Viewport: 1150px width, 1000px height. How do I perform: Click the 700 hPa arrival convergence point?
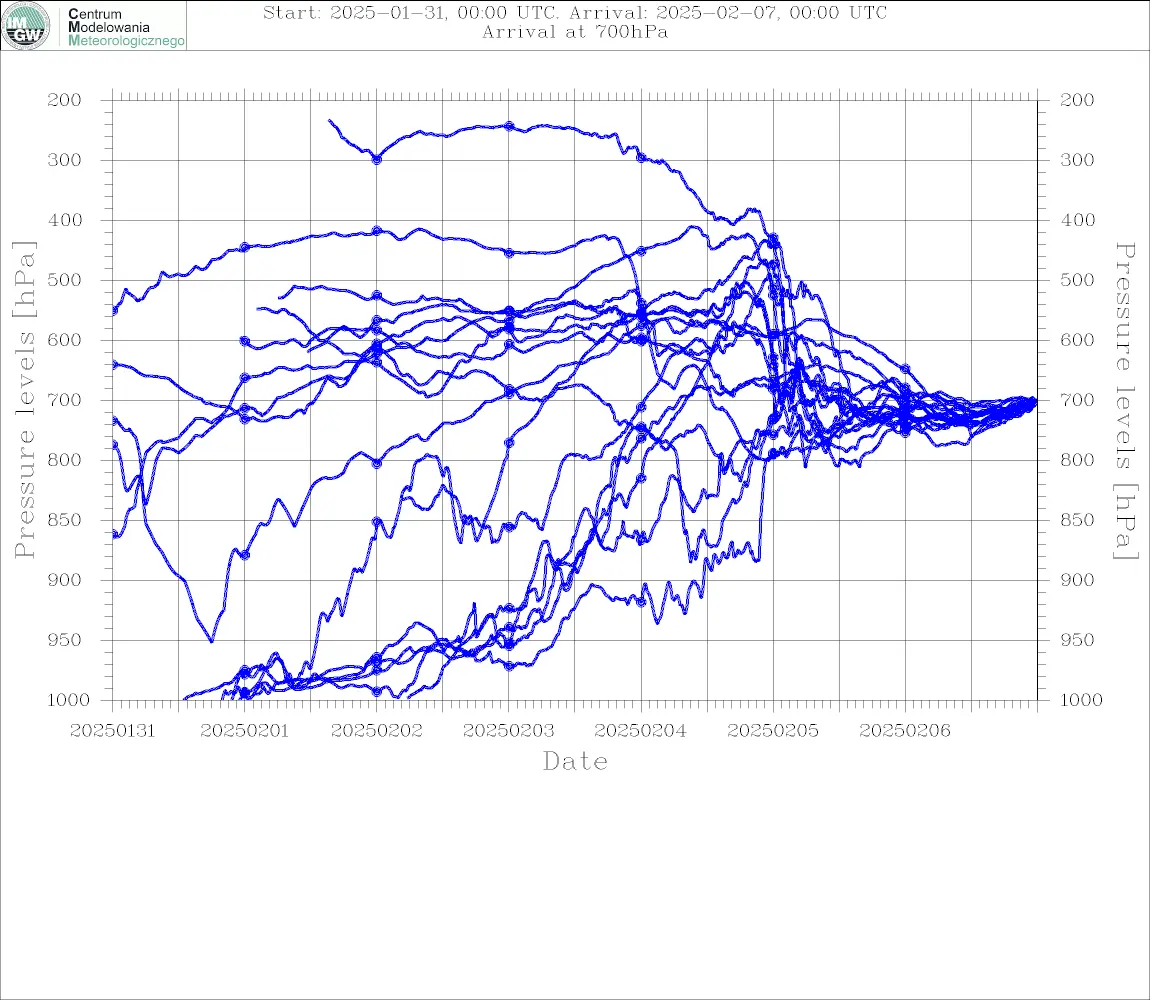(x=1034, y=401)
